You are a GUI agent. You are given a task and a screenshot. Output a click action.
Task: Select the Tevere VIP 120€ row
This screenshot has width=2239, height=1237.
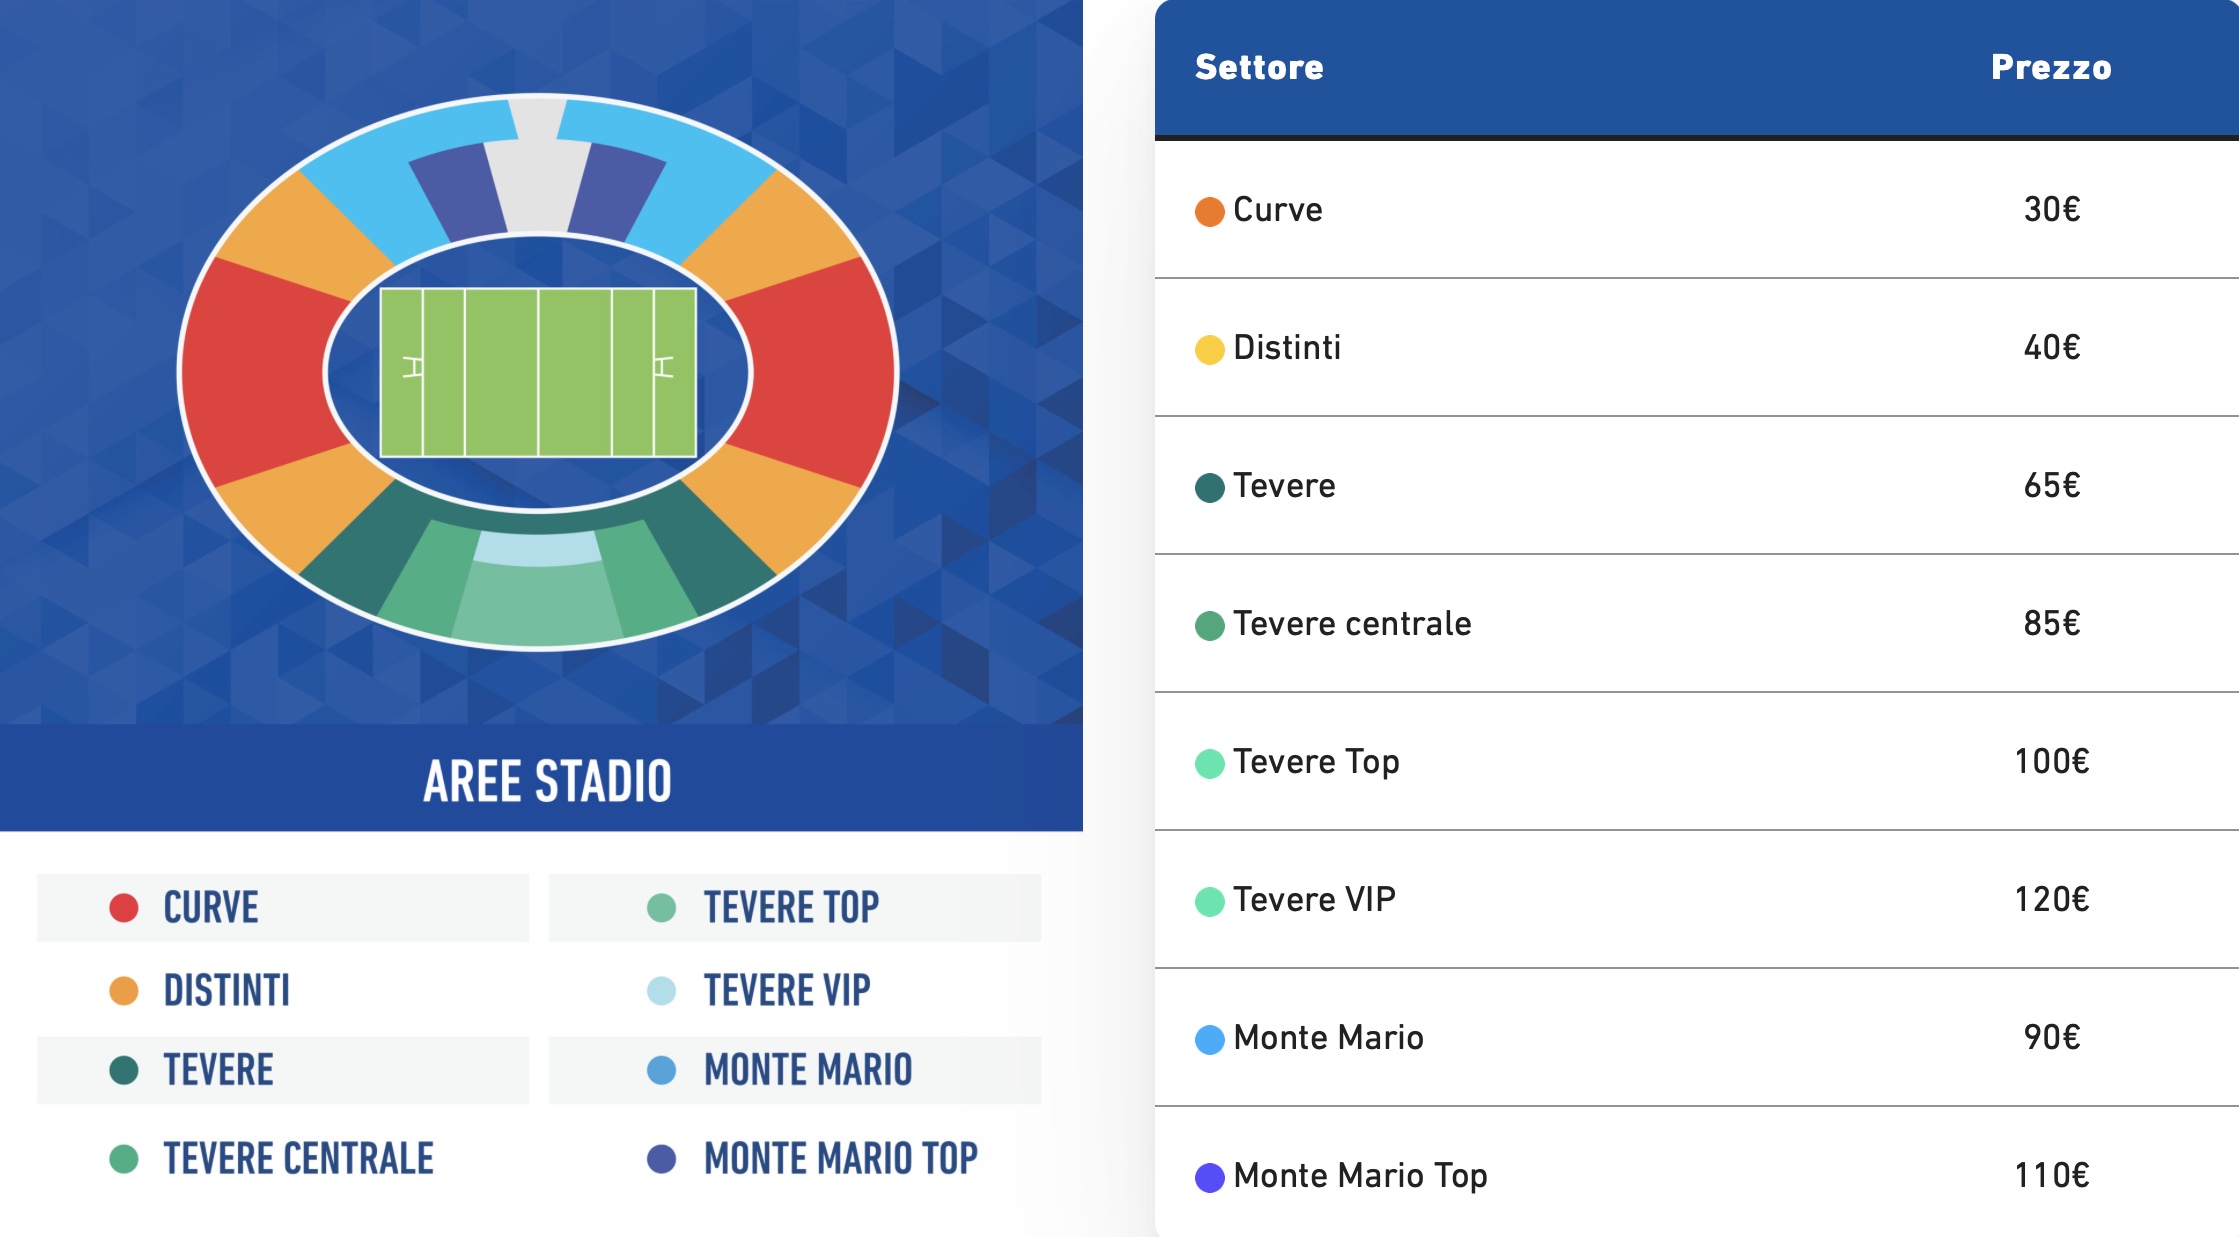[x=1696, y=899]
